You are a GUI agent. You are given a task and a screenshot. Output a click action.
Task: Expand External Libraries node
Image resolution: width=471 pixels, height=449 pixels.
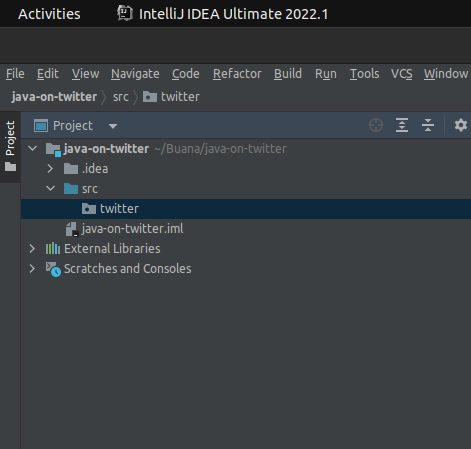point(32,249)
